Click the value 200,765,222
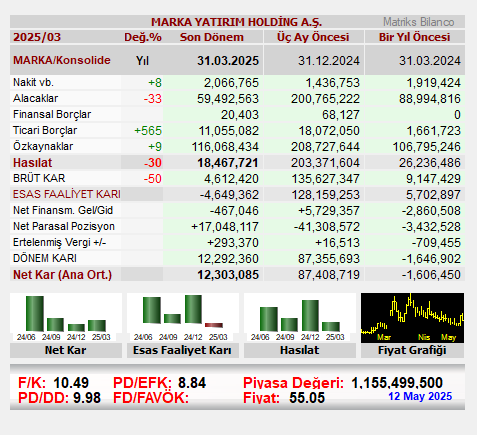Image resolution: width=477 pixels, height=435 pixels. pos(325,99)
